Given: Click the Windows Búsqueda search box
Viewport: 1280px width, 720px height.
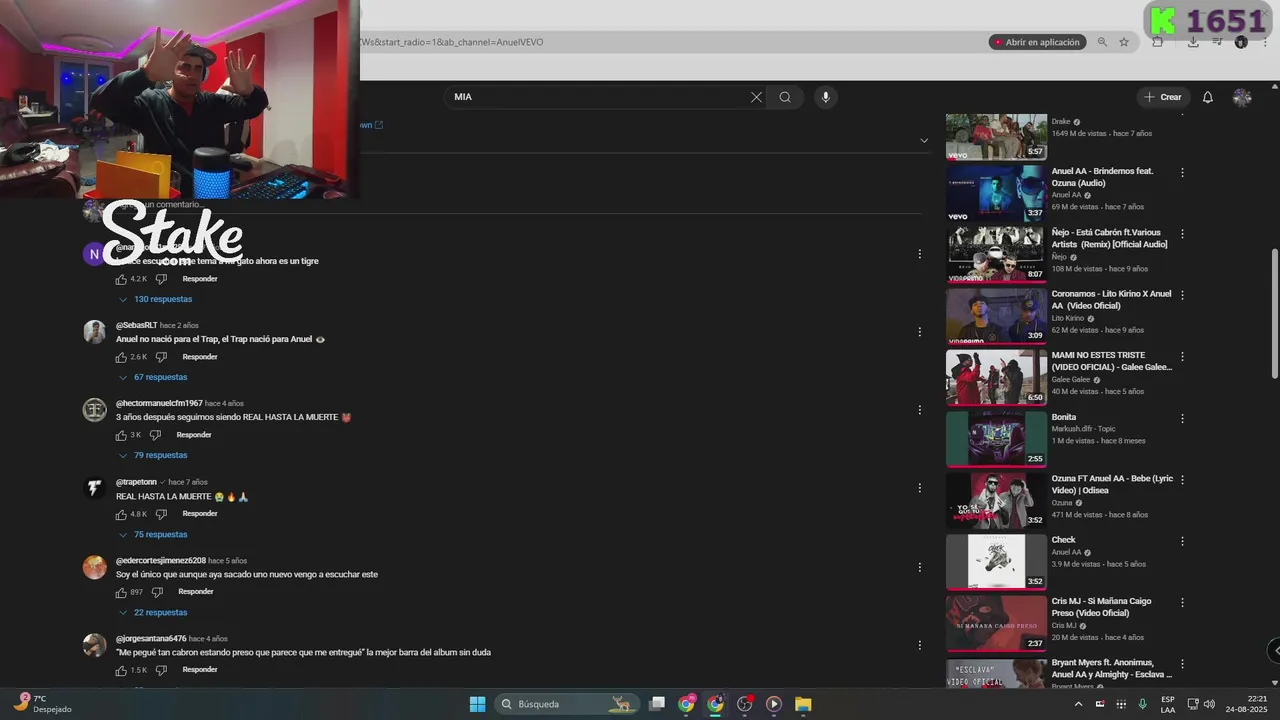Looking at the screenshot, I should tap(566, 704).
